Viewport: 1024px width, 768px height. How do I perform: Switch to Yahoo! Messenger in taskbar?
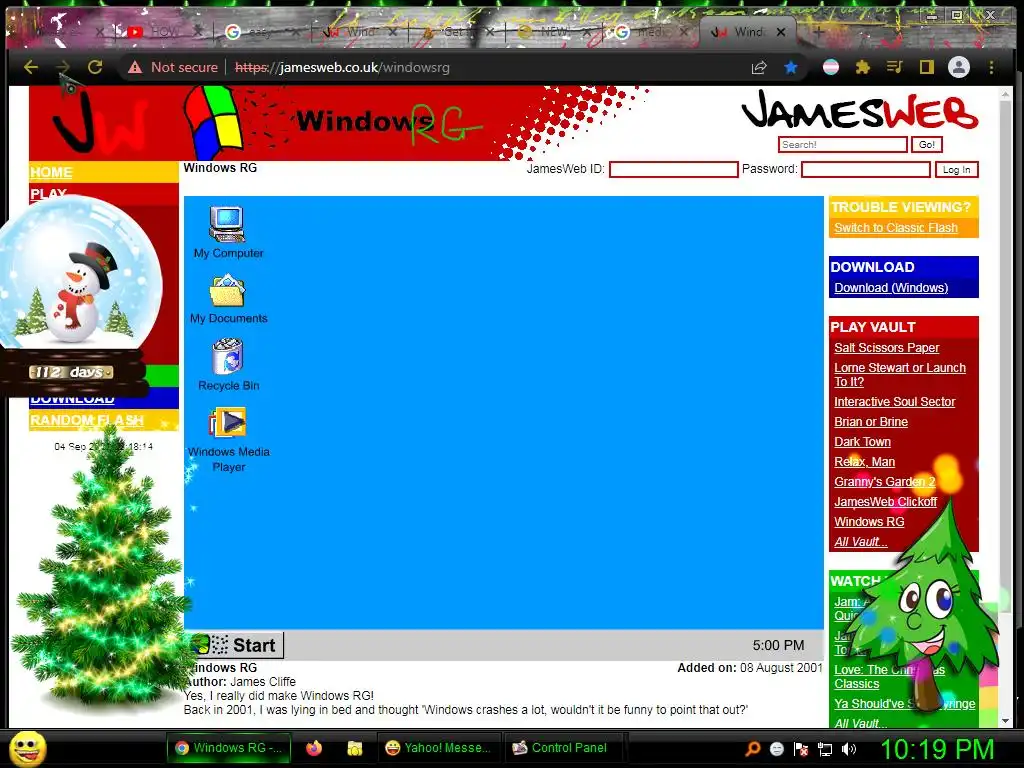point(438,748)
